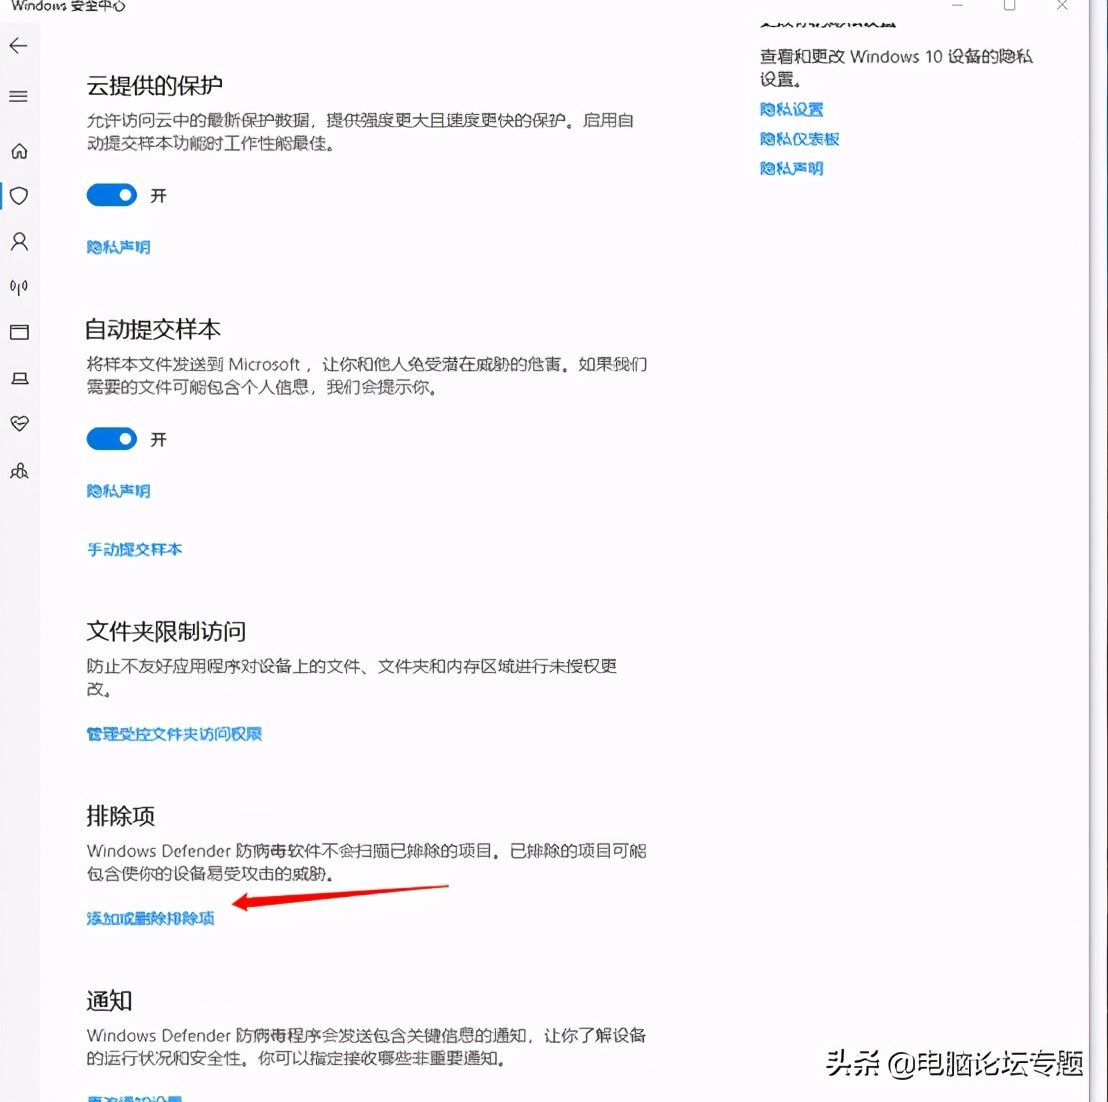Viewport: 1108px width, 1102px height.
Task: Open the 隐私设置 link on the right
Action: (x=791, y=109)
